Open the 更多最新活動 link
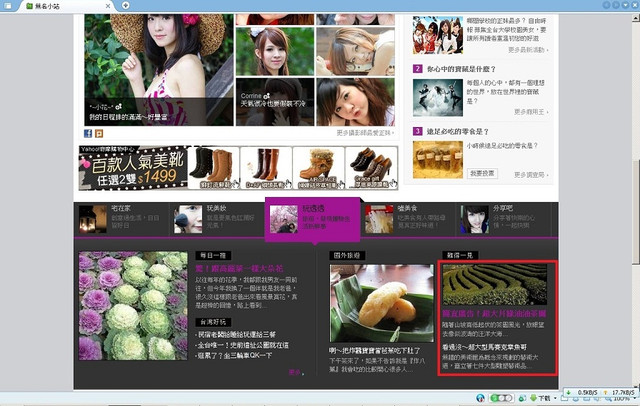Viewport: 640px width, 406px height. click(528, 50)
